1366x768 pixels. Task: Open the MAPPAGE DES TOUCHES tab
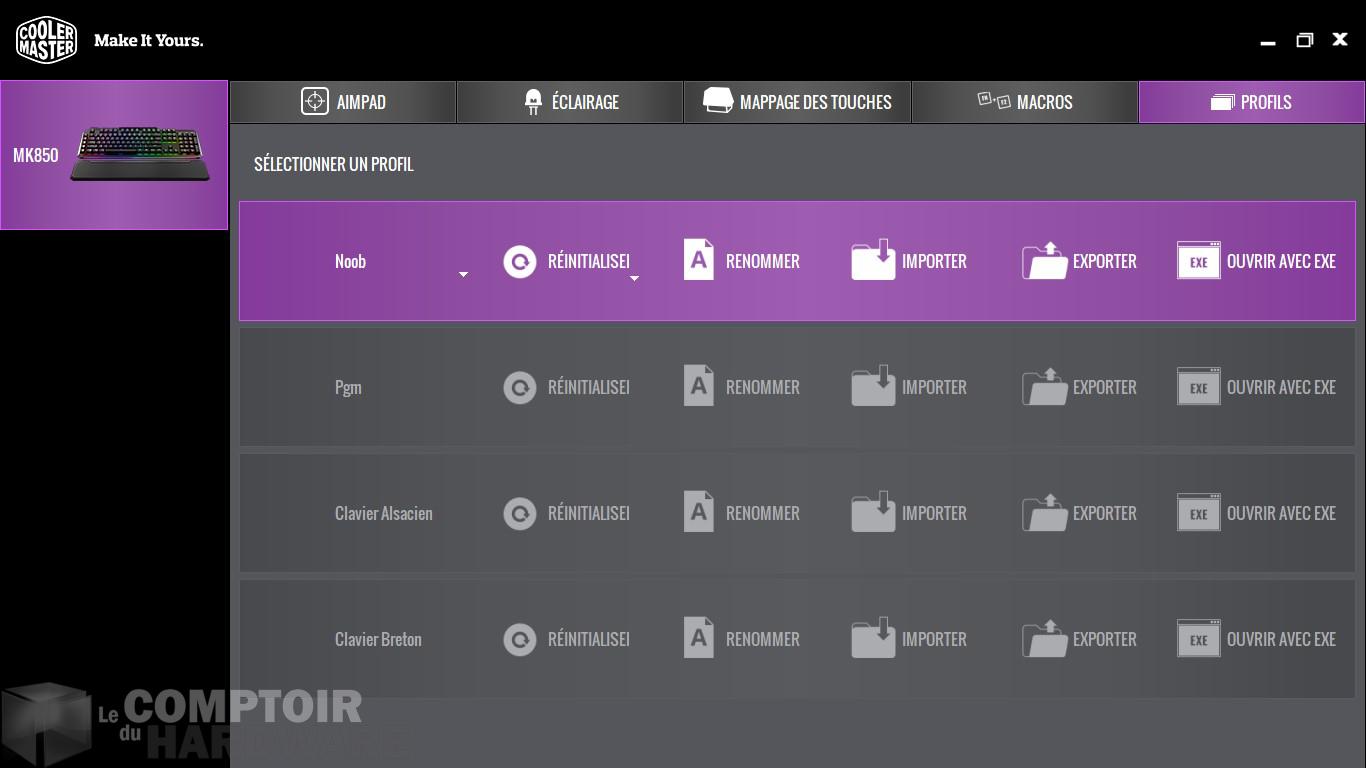[x=797, y=101]
